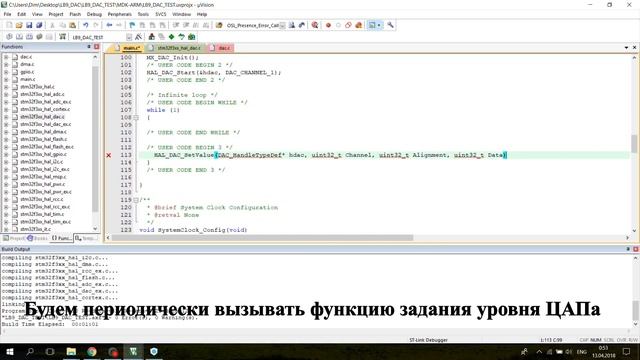Switch to the Templates panel tab
The width and height of the screenshot is (640, 360).
(86, 238)
